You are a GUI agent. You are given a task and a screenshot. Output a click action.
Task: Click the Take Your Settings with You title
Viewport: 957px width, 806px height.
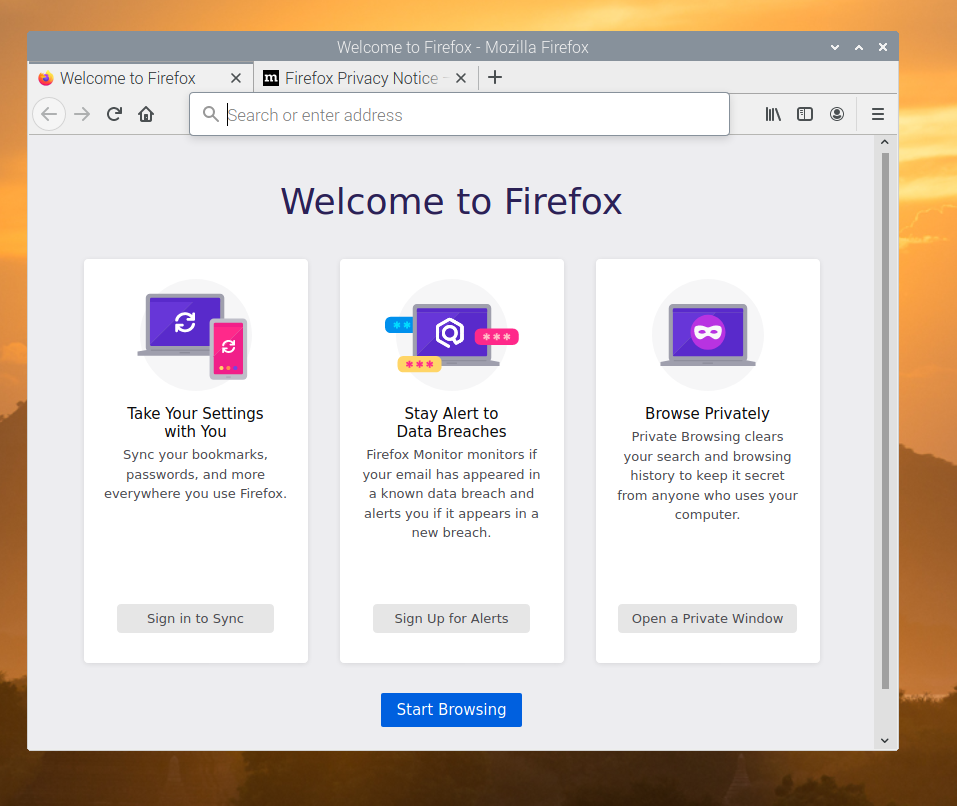click(195, 422)
